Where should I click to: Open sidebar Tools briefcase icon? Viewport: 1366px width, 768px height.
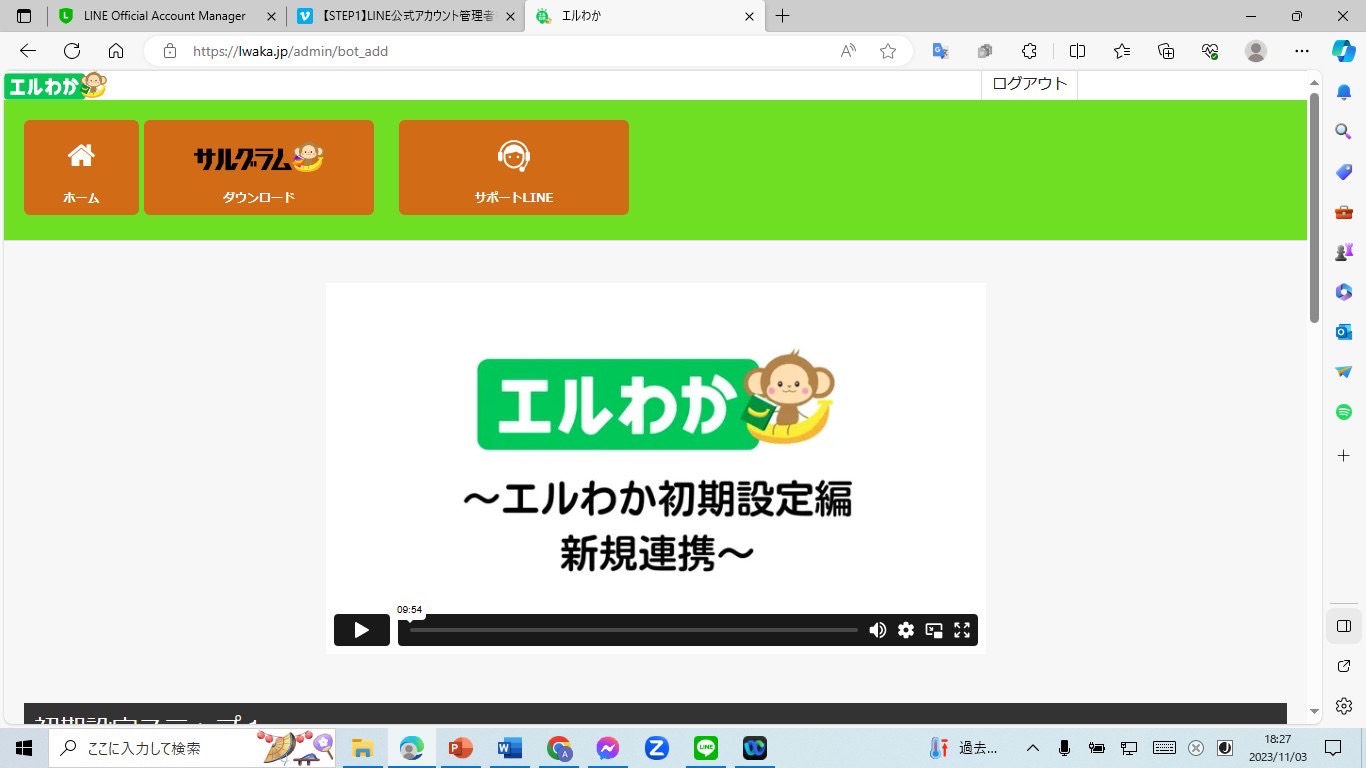(x=1344, y=212)
